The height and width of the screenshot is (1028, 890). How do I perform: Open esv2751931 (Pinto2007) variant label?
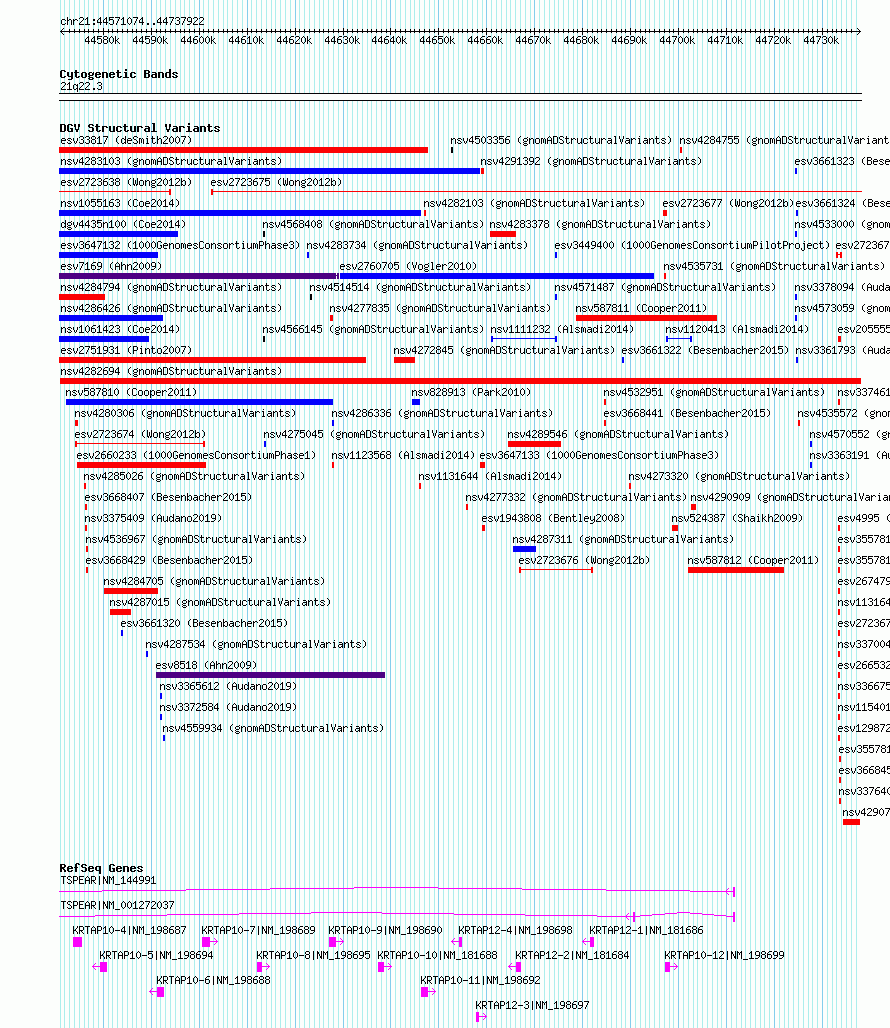pos(126,350)
